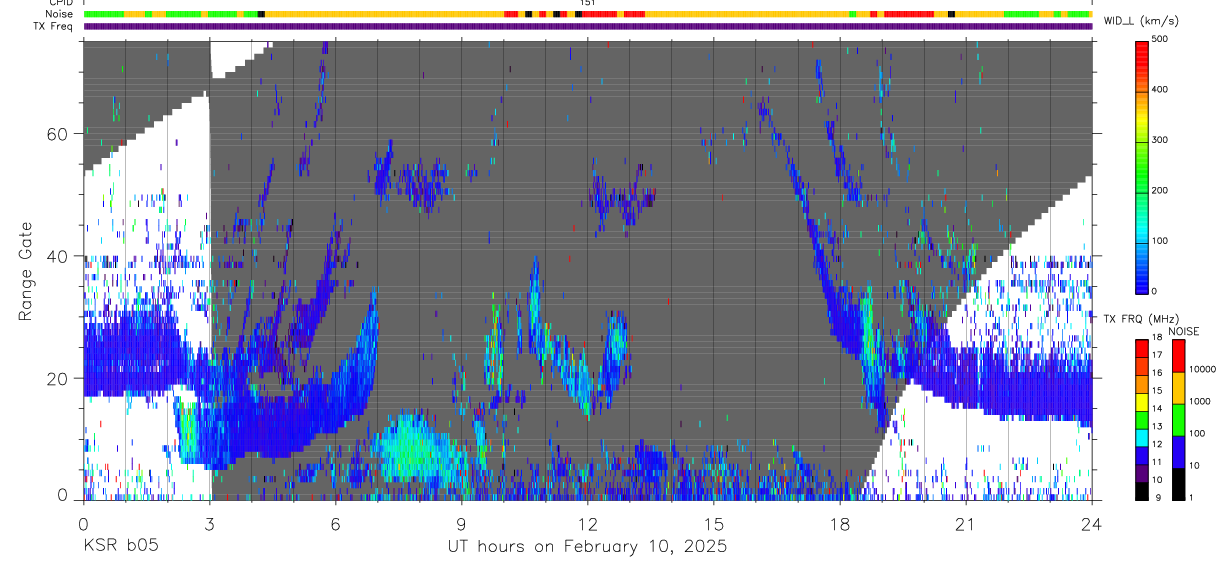Click the 200 label on the WID scale
Image resolution: width=1228 pixels, height=567 pixels.
1162,190
